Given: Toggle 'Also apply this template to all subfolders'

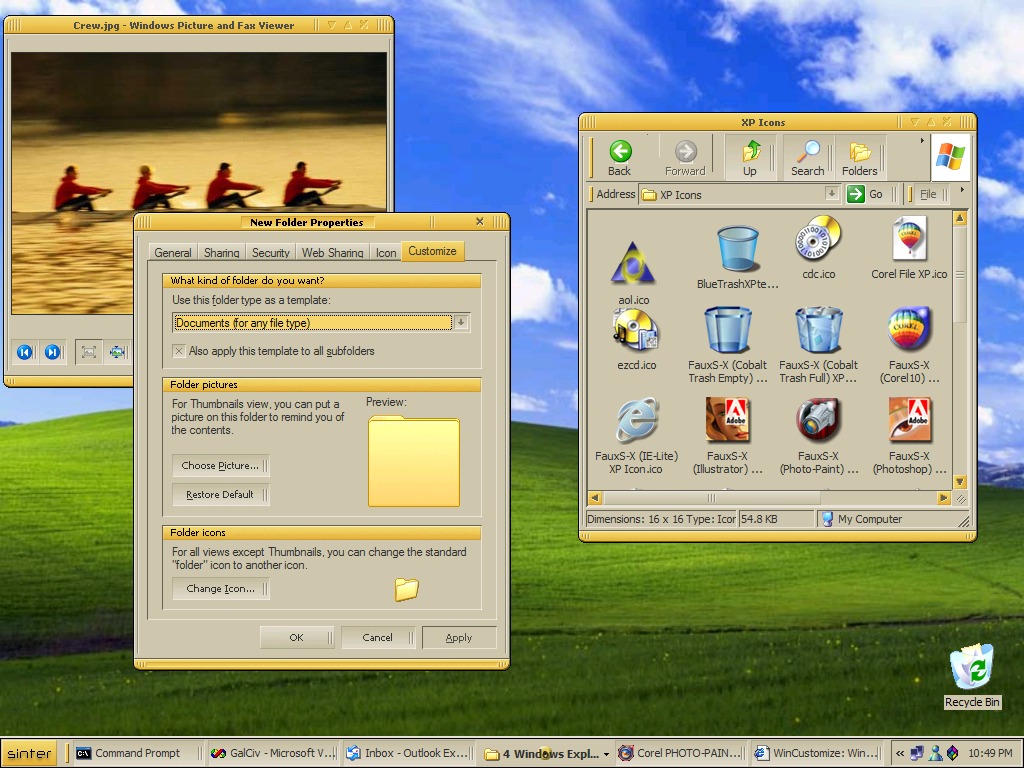Looking at the screenshot, I should [178, 351].
